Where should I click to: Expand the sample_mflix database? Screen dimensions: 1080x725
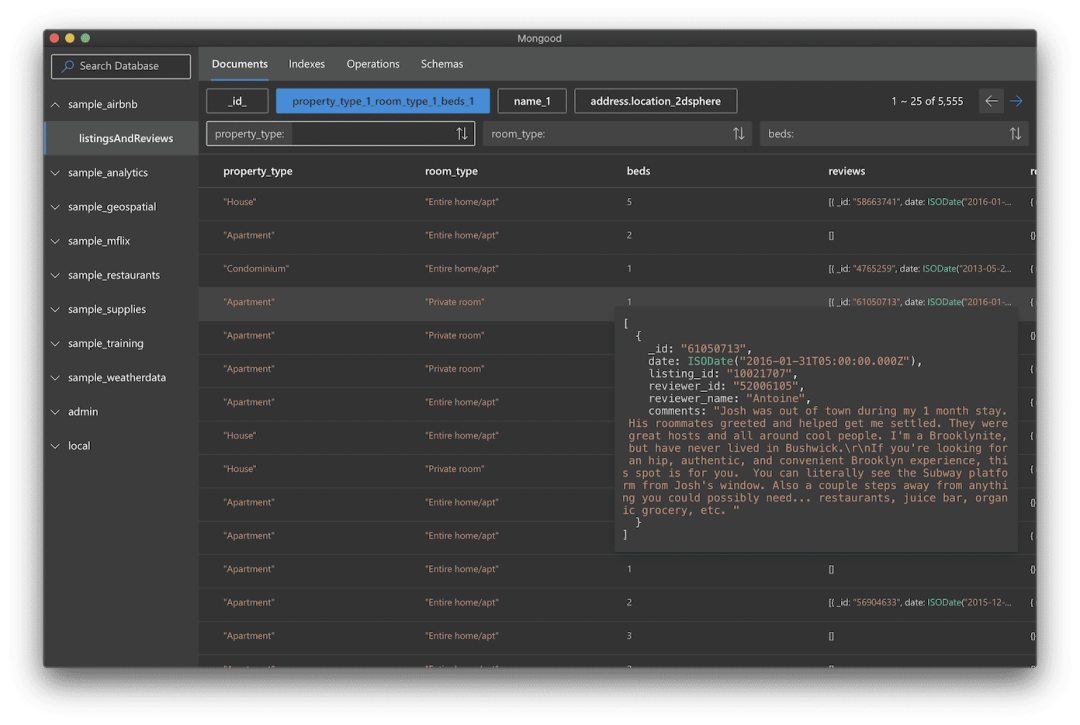point(55,241)
